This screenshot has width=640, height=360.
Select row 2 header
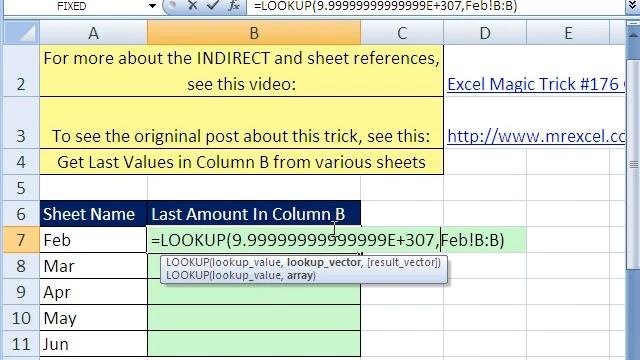tap(22, 71)
